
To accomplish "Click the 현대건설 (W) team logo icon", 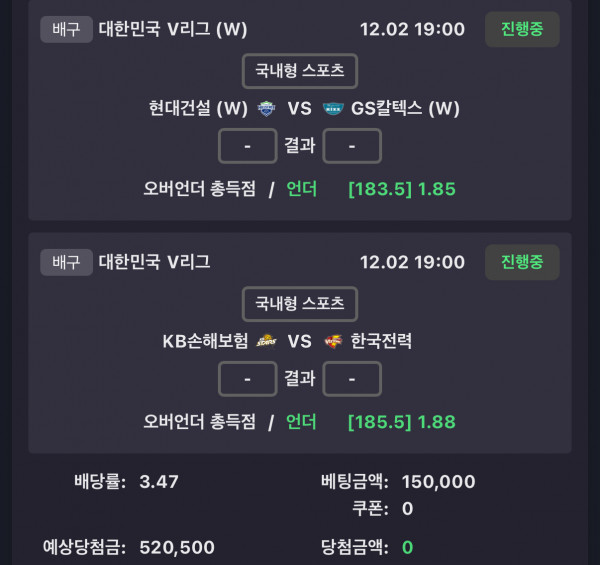I will click(265, 109).
